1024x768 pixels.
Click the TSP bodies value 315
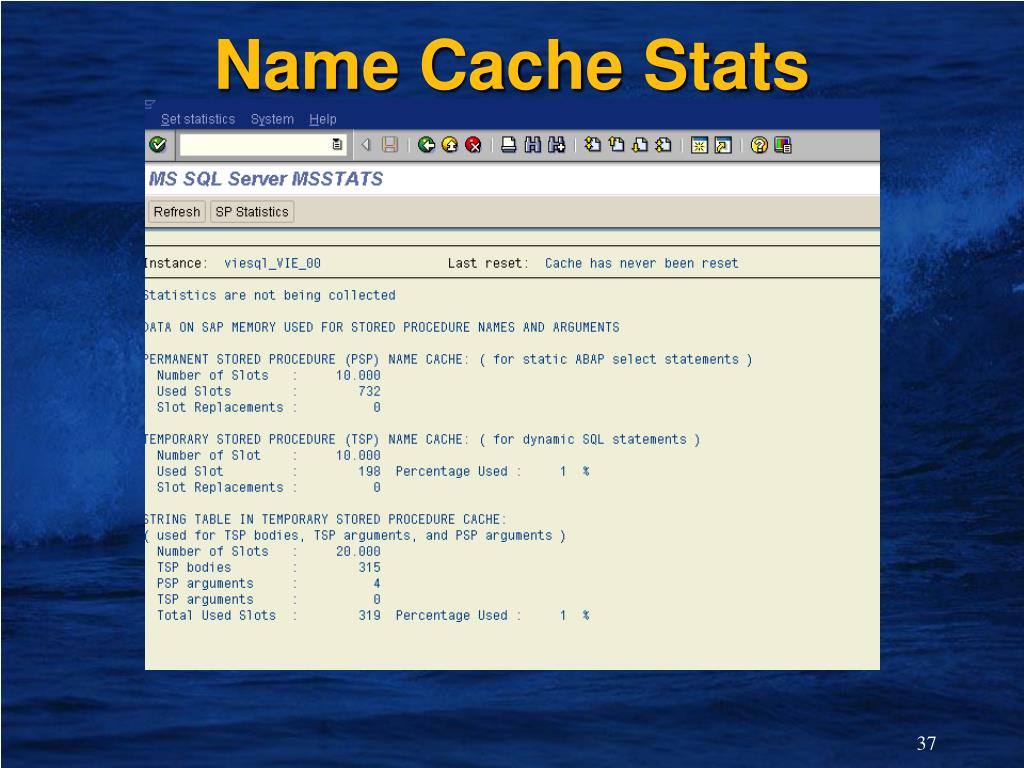coord(369,567)
